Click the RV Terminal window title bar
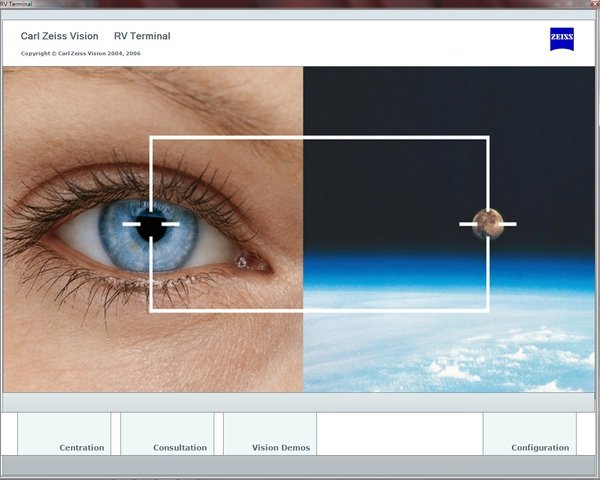600x480 pixels. tap(298, 4)
